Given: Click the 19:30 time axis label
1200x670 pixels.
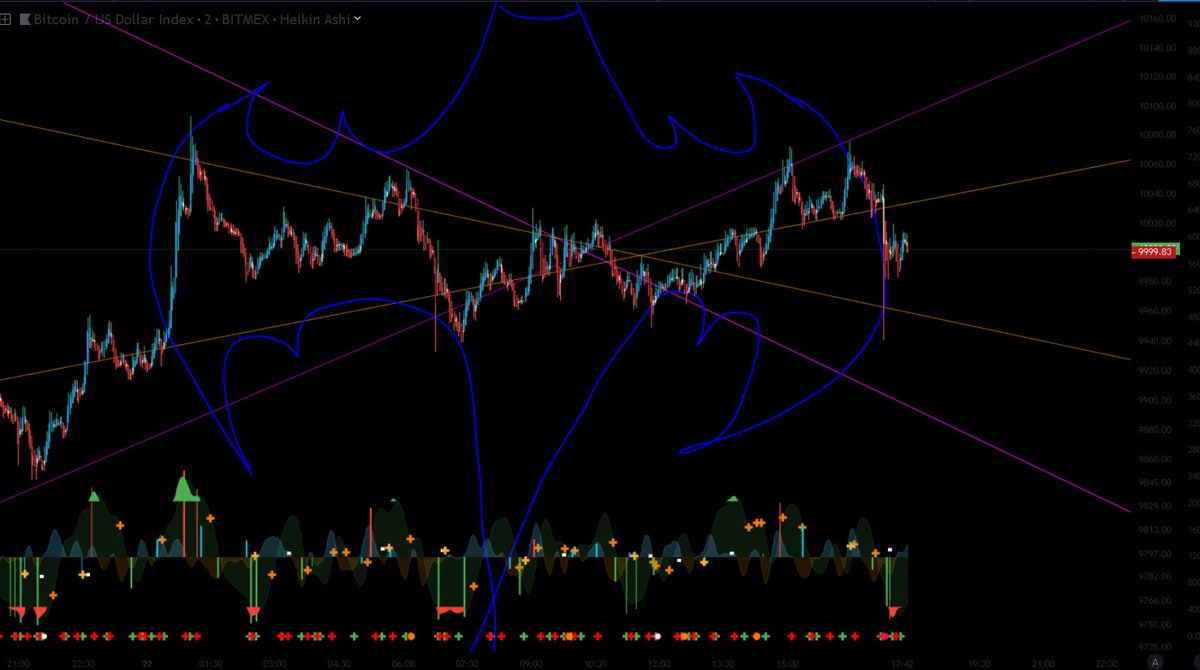Looking at the screenshot, I should click(x=980, y=662).
